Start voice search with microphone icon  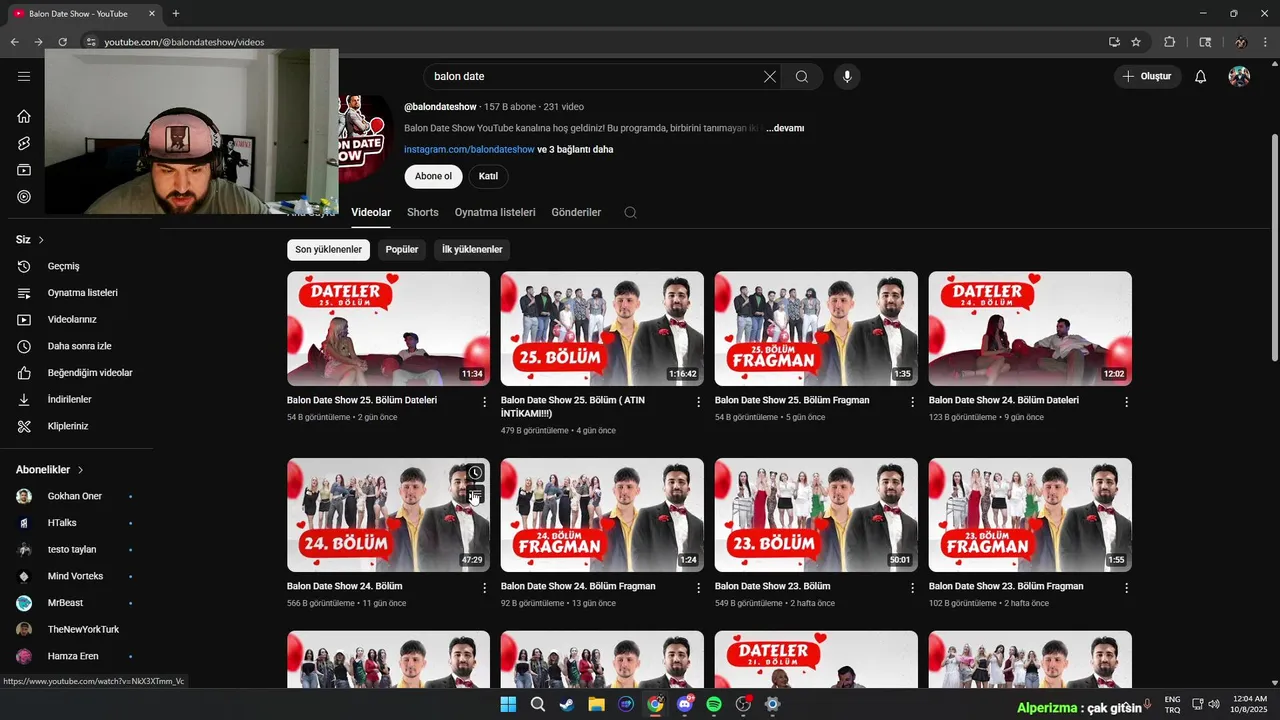(847, 76)
